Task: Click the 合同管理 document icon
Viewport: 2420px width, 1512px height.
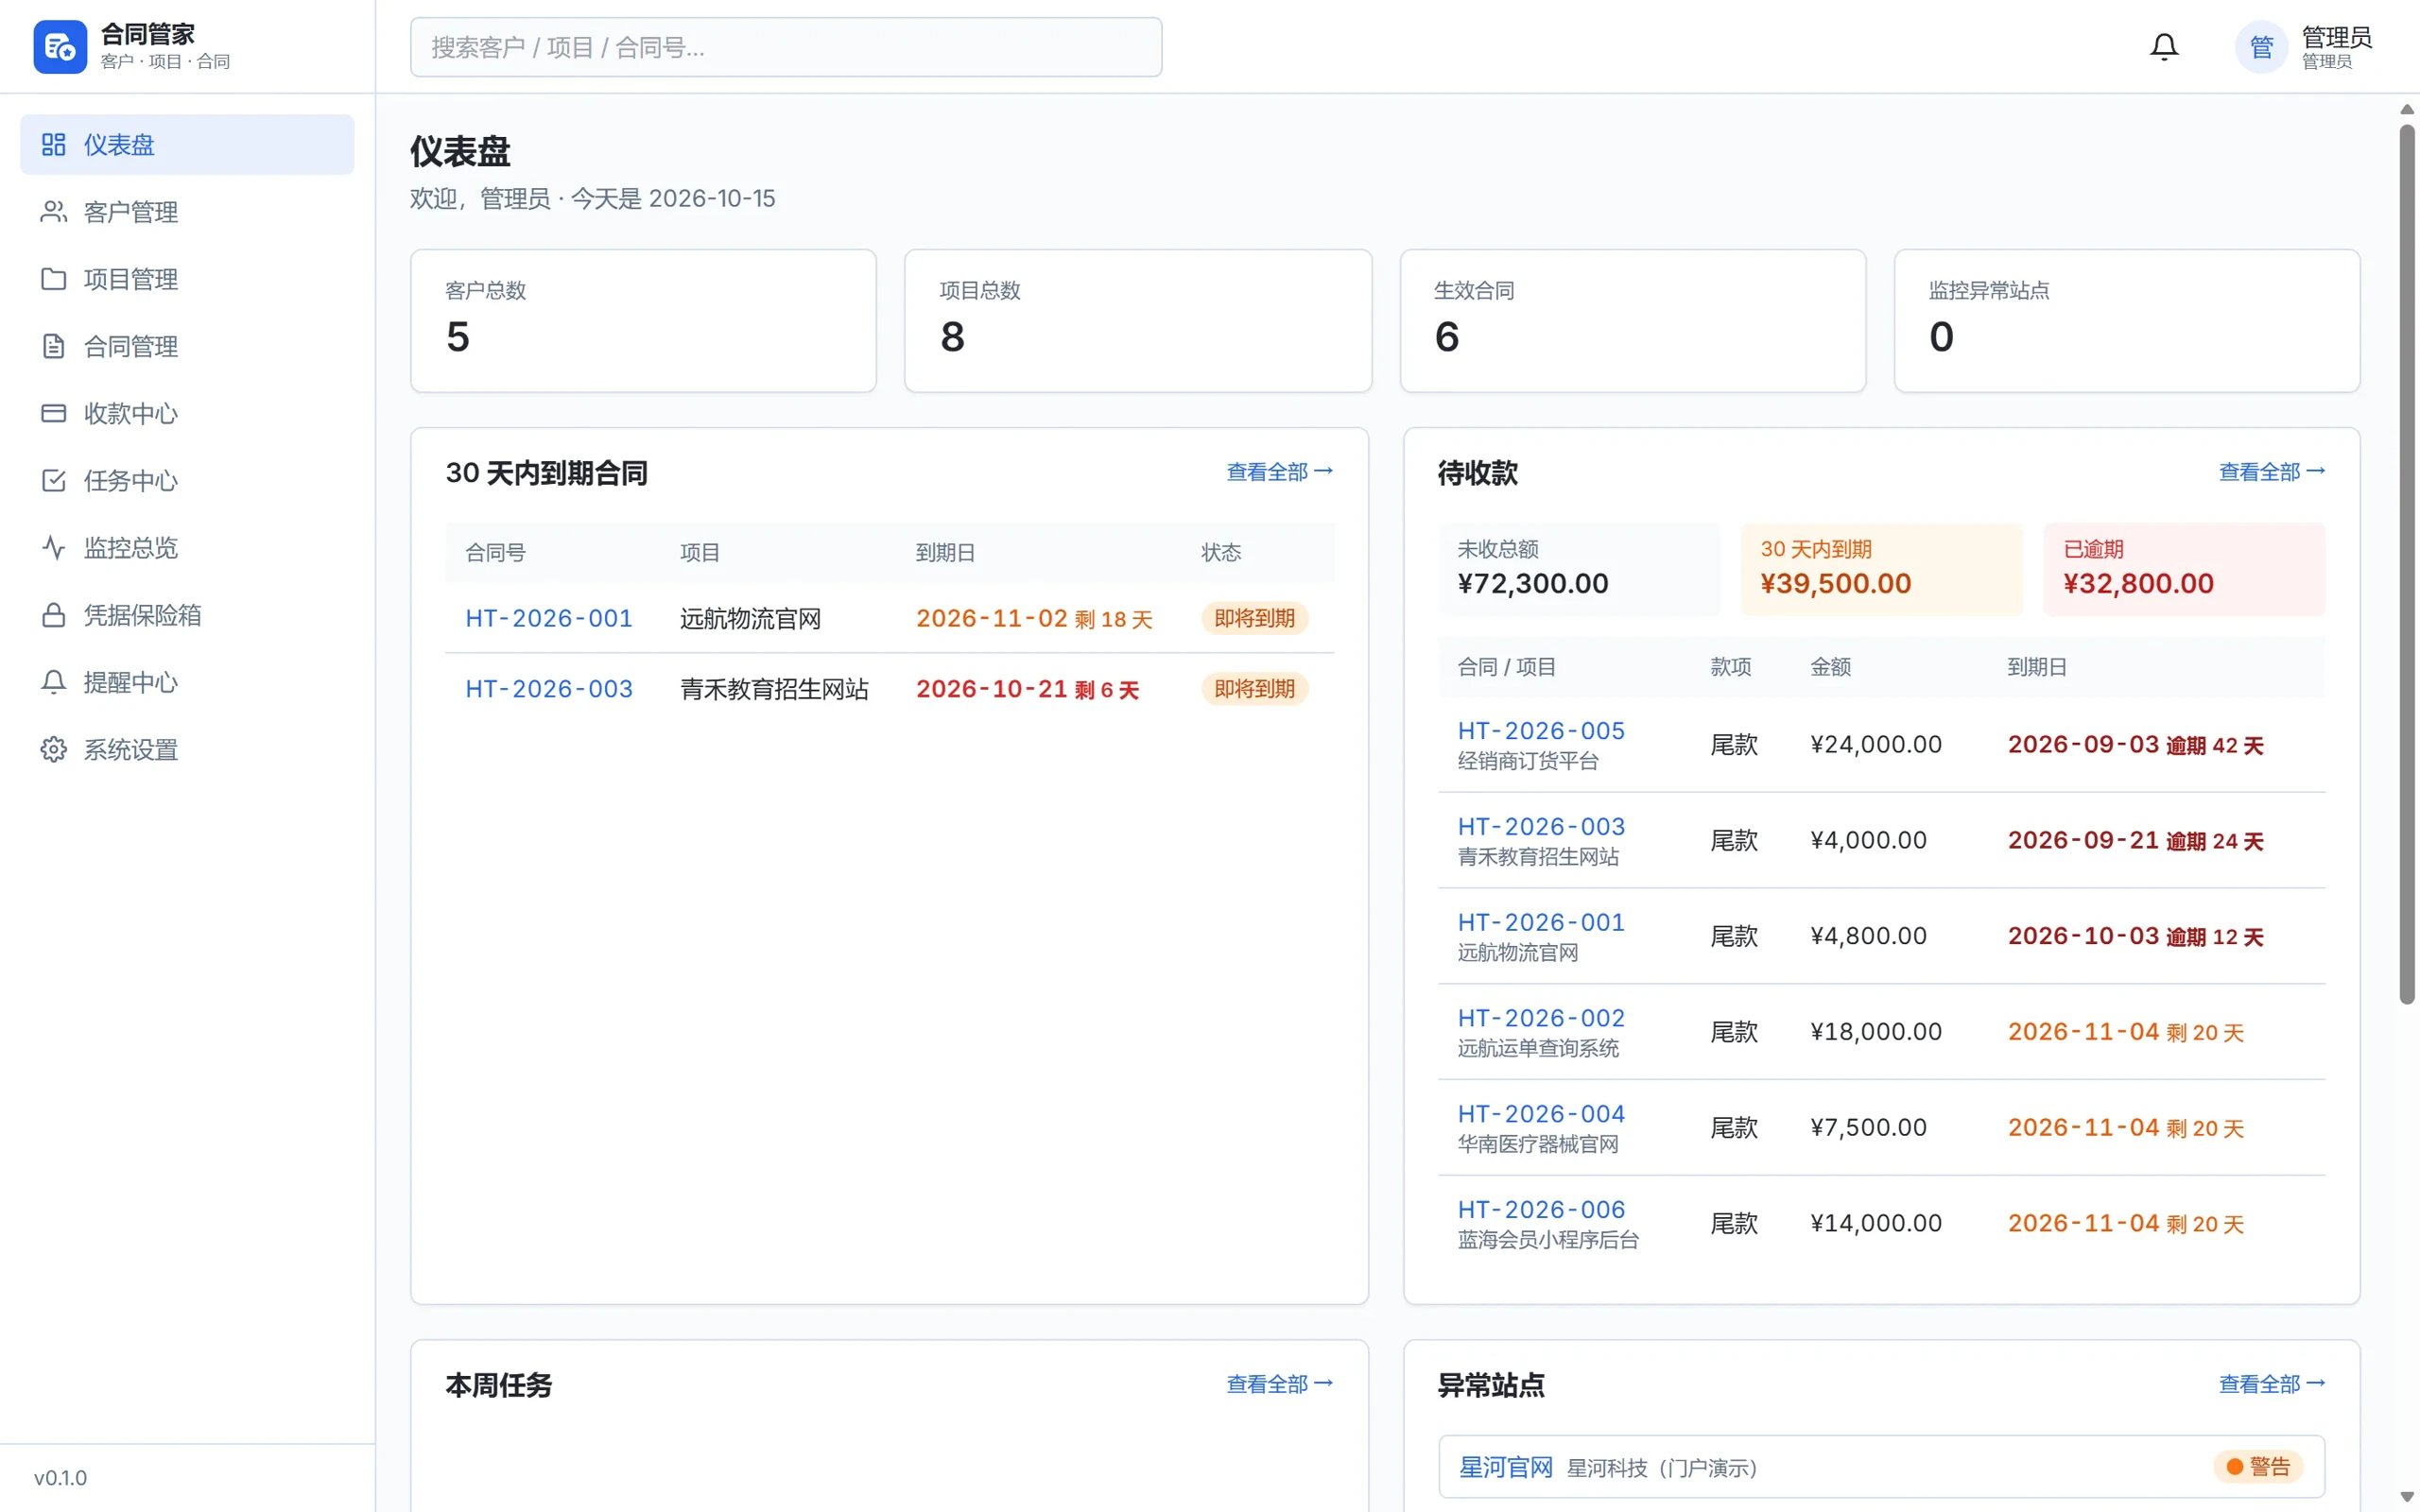Action: point(54,346)
